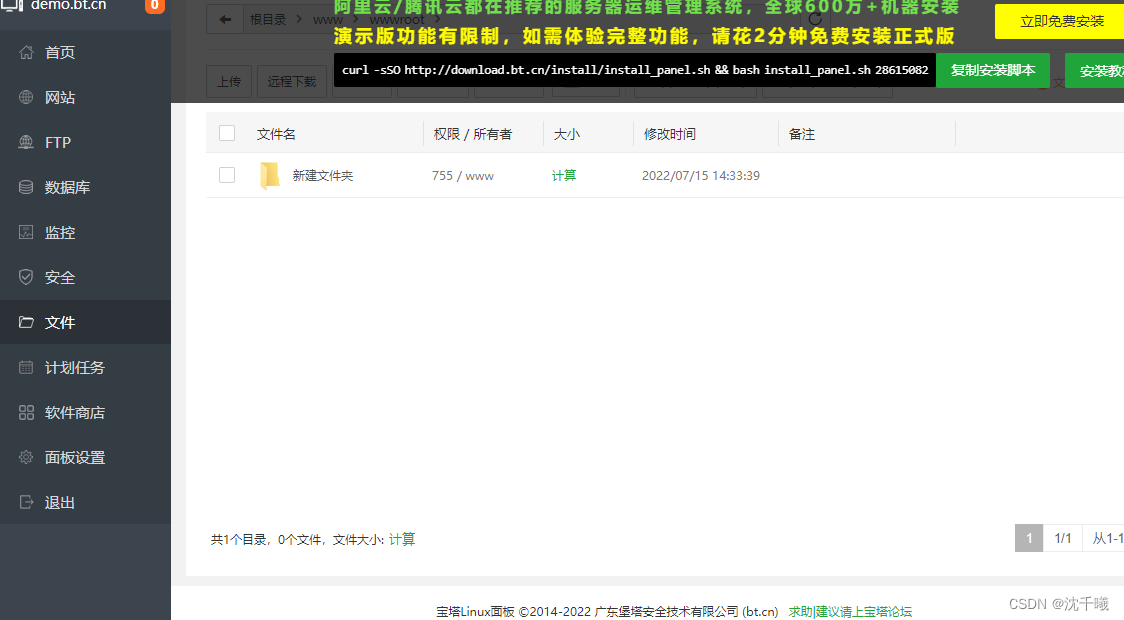1124x620 pixels.
Task: Click 计算 link beside 文件大小 summary
Action: pyautogui.click(x=401, y=539)
